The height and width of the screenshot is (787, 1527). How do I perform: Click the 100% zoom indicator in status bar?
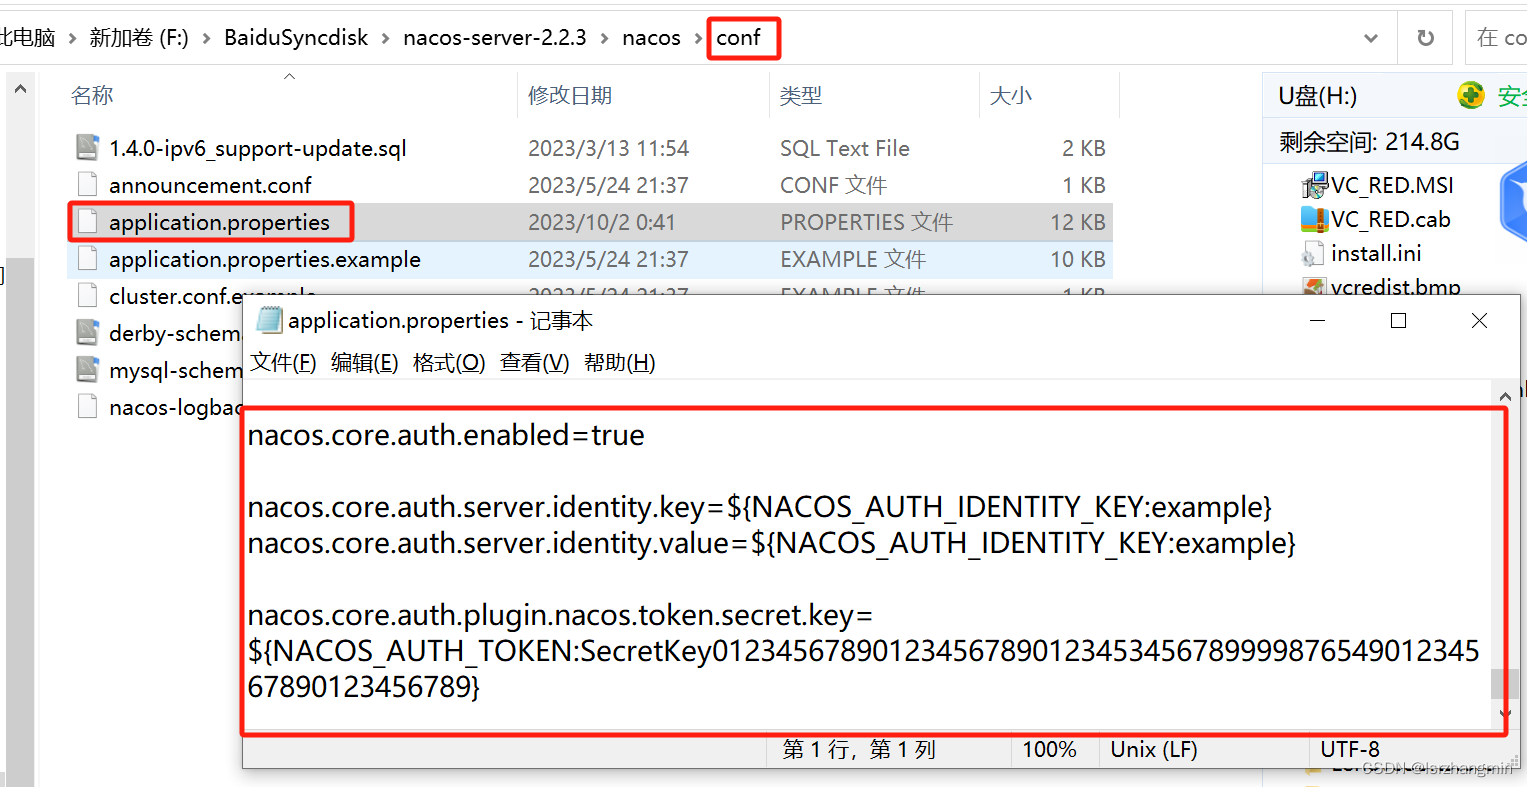pos(1050,749)
